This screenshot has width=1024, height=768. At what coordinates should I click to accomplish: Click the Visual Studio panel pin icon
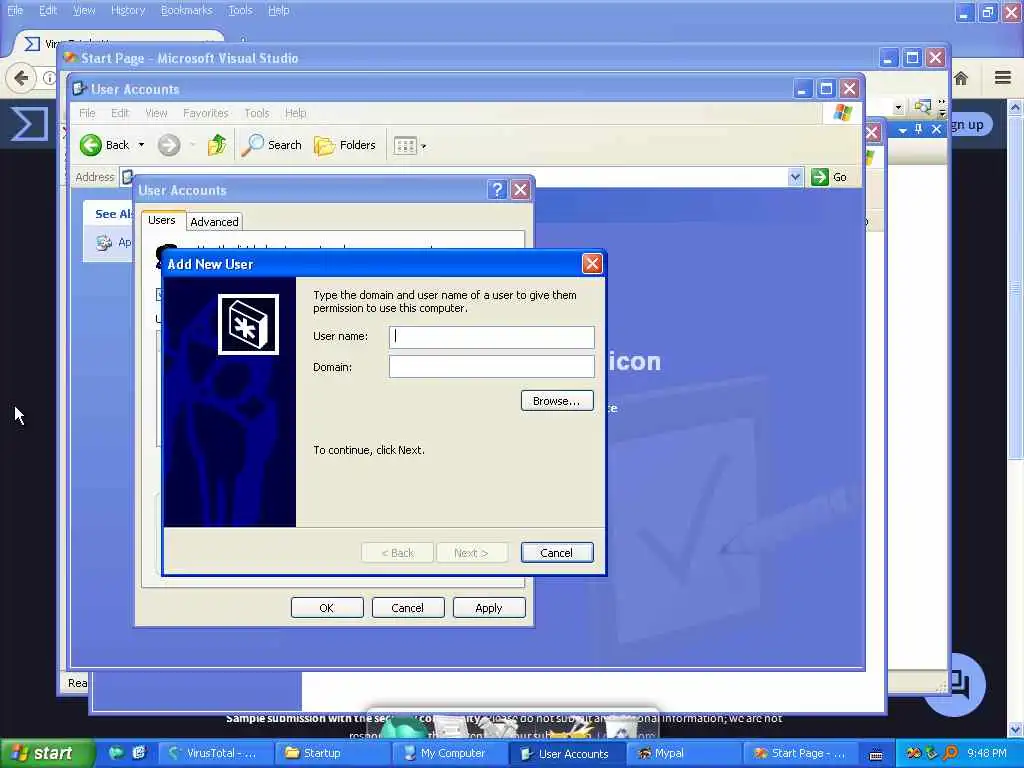point(918,129)
